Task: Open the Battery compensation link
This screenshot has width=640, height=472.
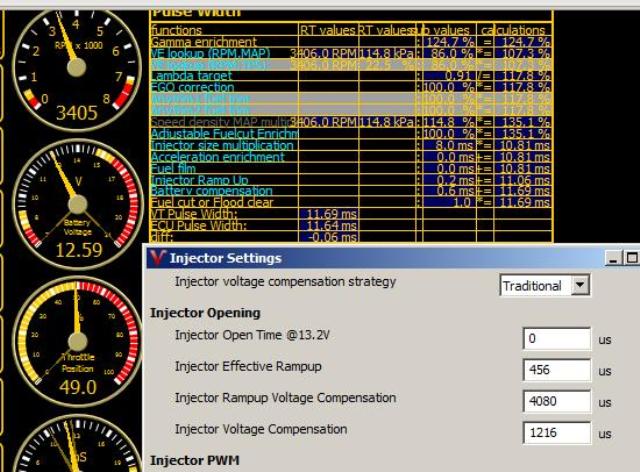Action: [211, 191]
